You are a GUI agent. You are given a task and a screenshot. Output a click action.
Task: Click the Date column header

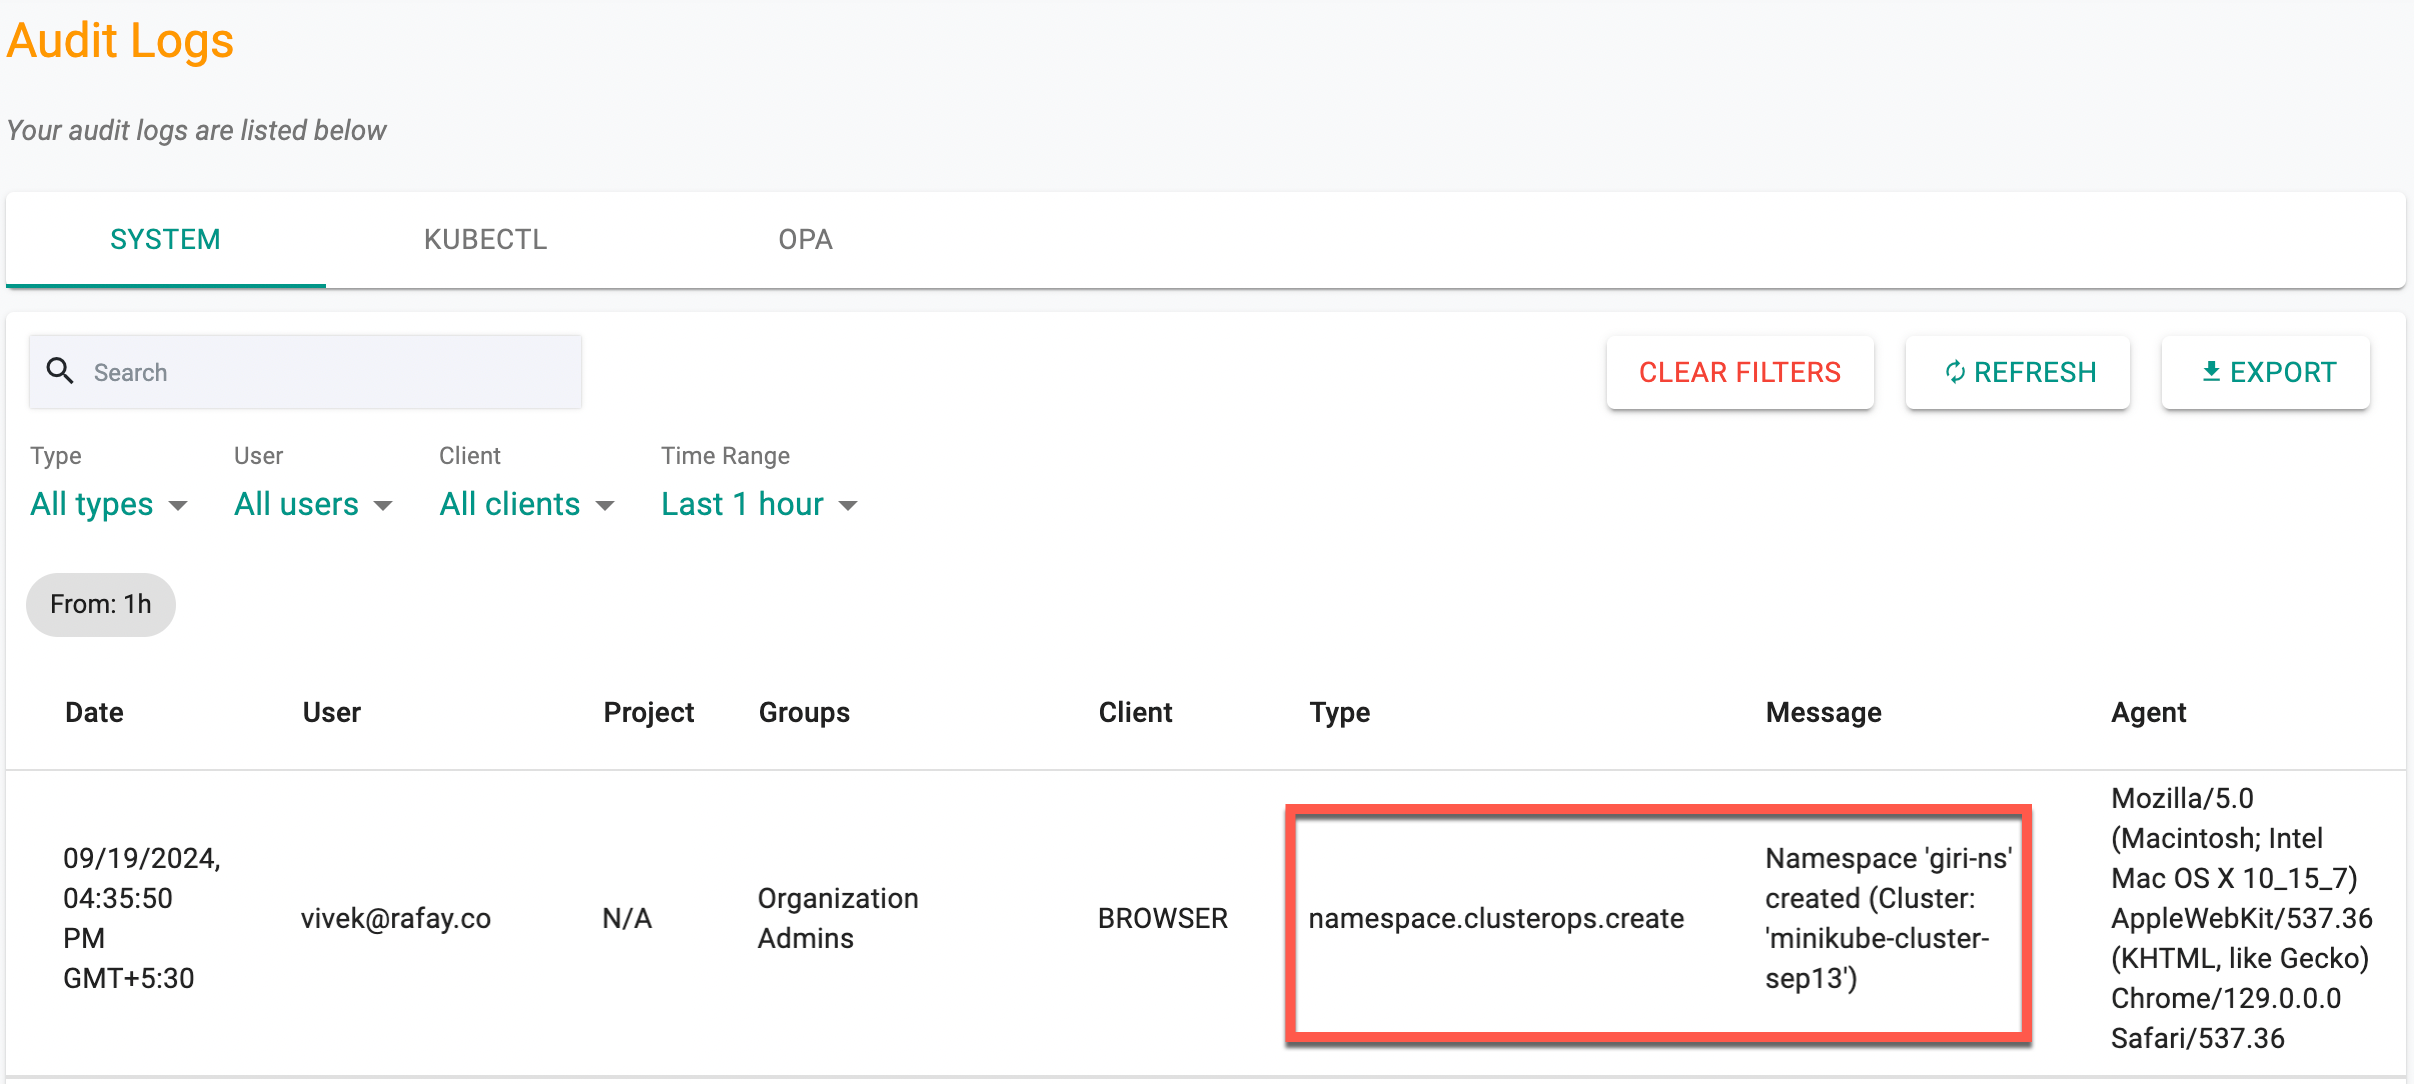(x=94, y=712)
